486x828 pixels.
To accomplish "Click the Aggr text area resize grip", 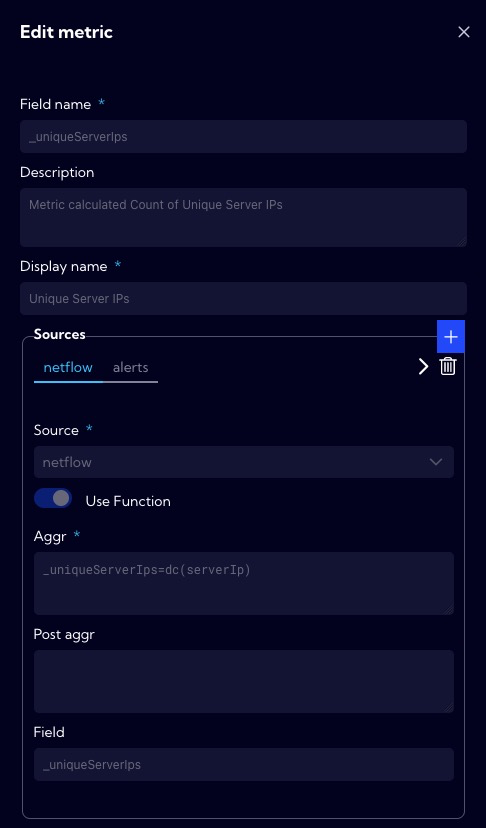I will (449, 610).
